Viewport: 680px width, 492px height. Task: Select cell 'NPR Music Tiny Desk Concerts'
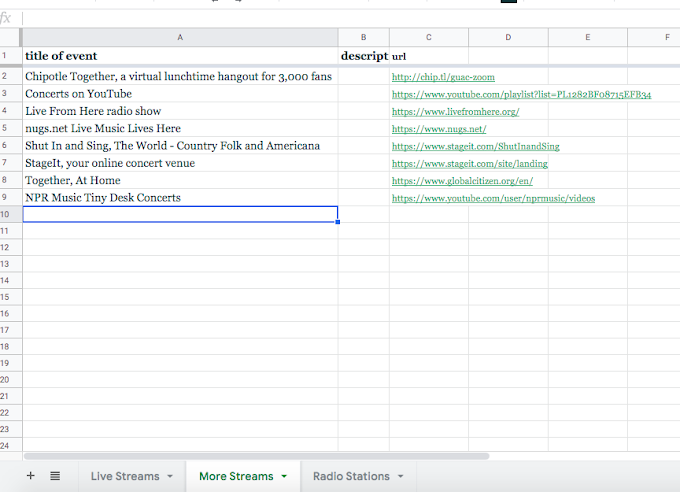pyautogui.click(x=180, y=198)
